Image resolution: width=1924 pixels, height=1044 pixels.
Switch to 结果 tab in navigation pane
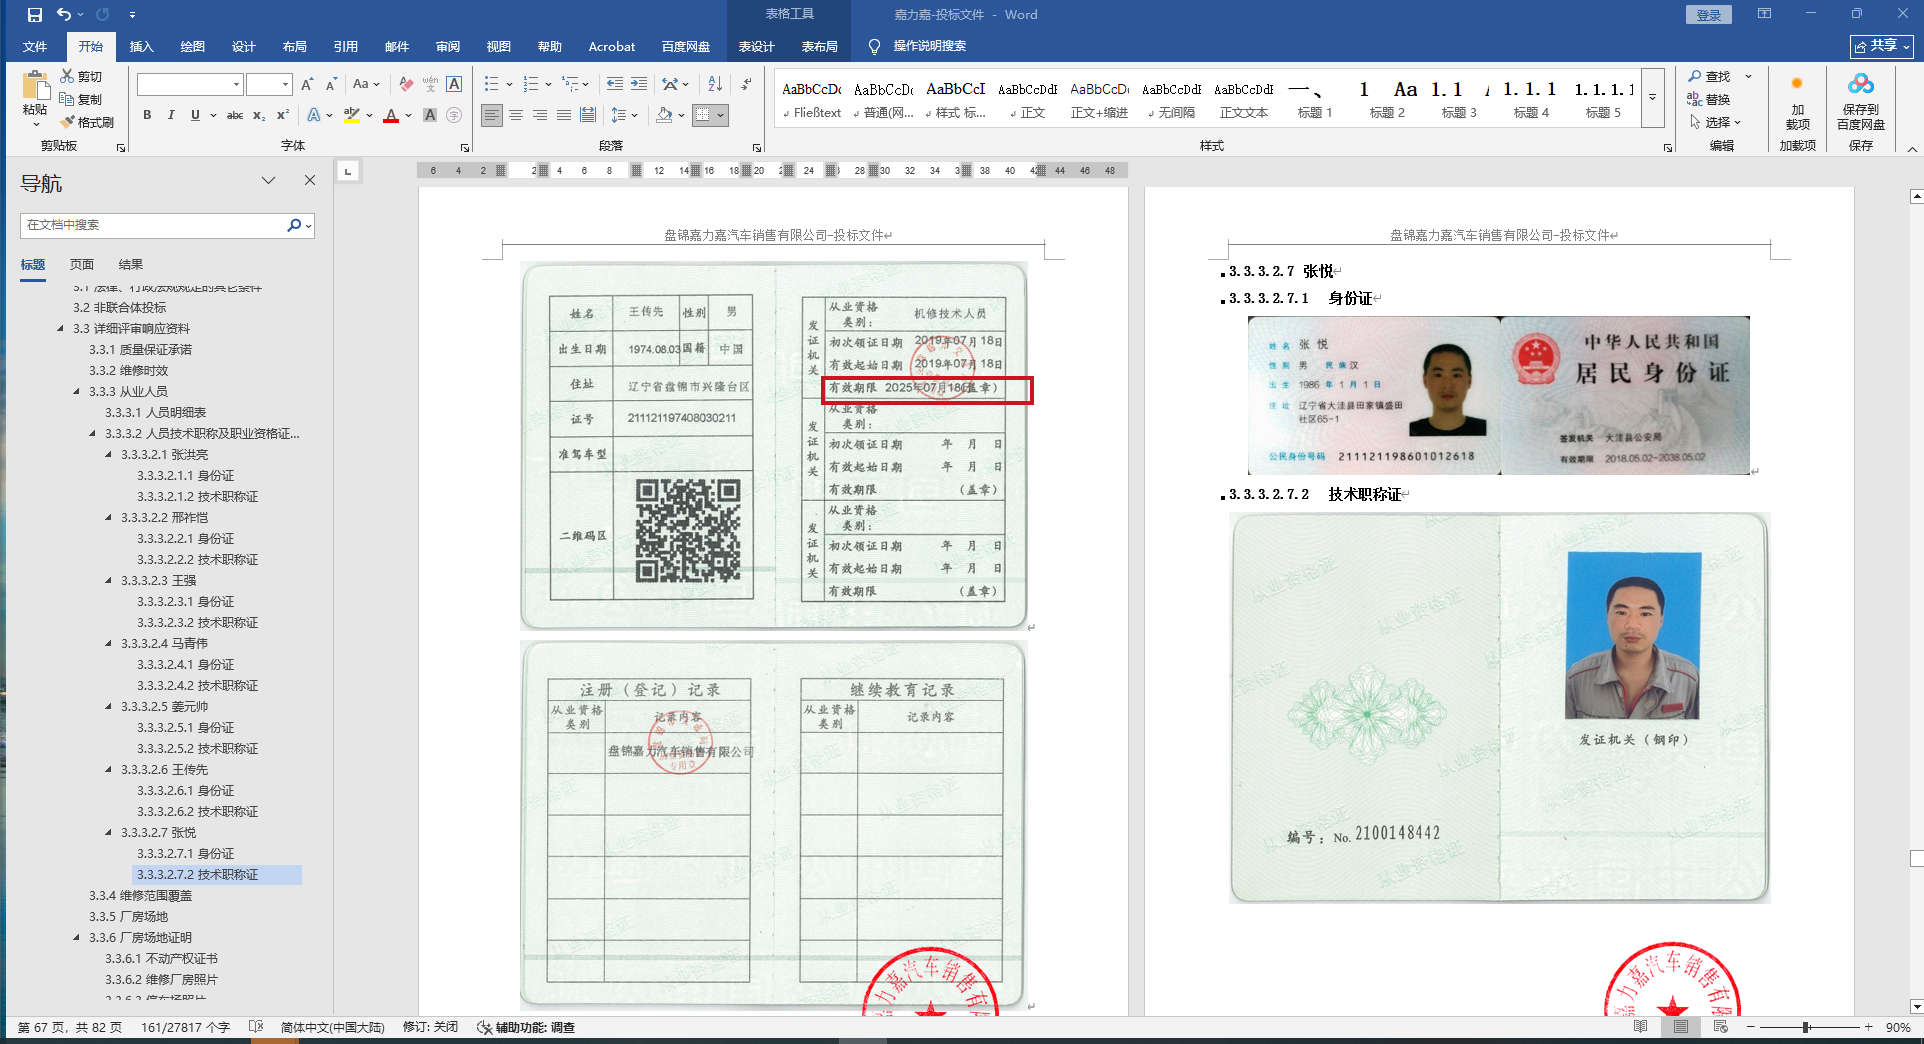point(131,264)
